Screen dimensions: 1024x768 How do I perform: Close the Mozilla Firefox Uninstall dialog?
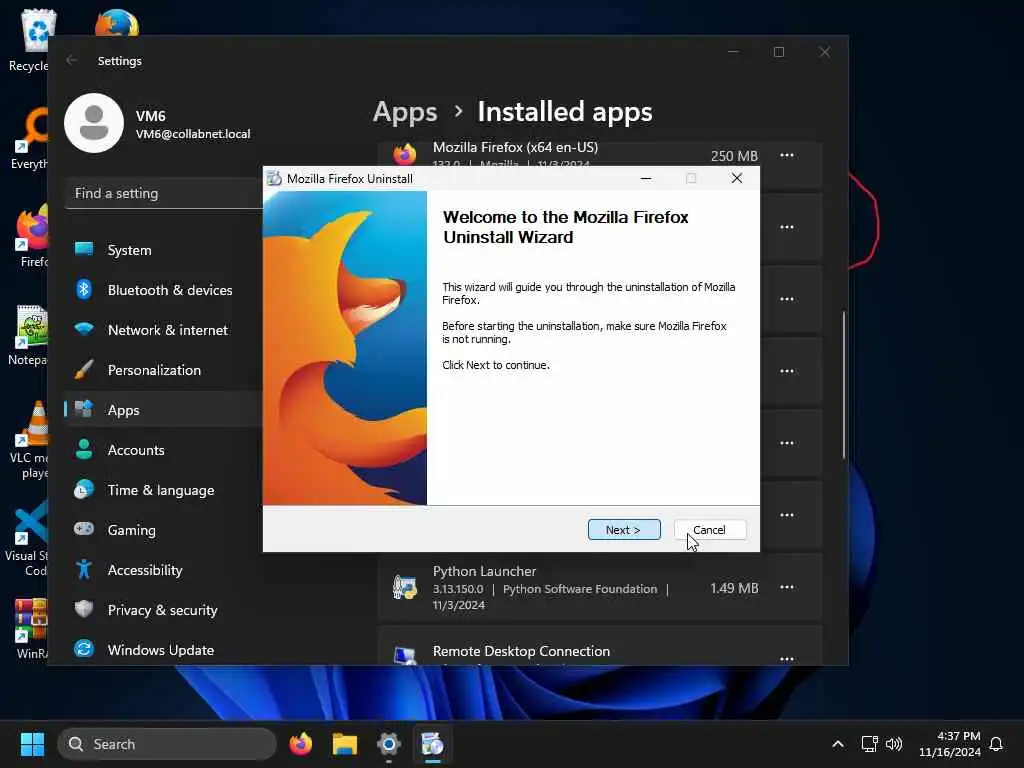click(x=737, y=178)
